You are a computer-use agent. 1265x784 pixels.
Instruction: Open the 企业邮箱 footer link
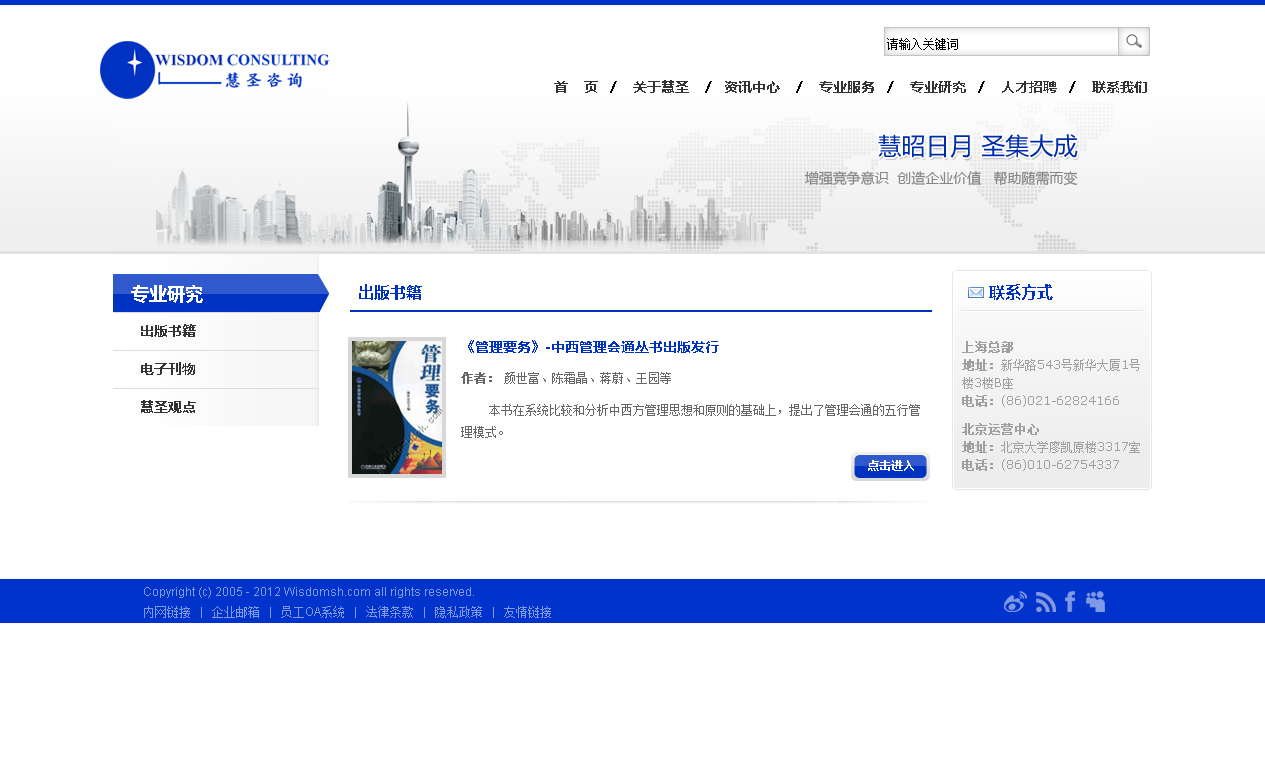235,612
